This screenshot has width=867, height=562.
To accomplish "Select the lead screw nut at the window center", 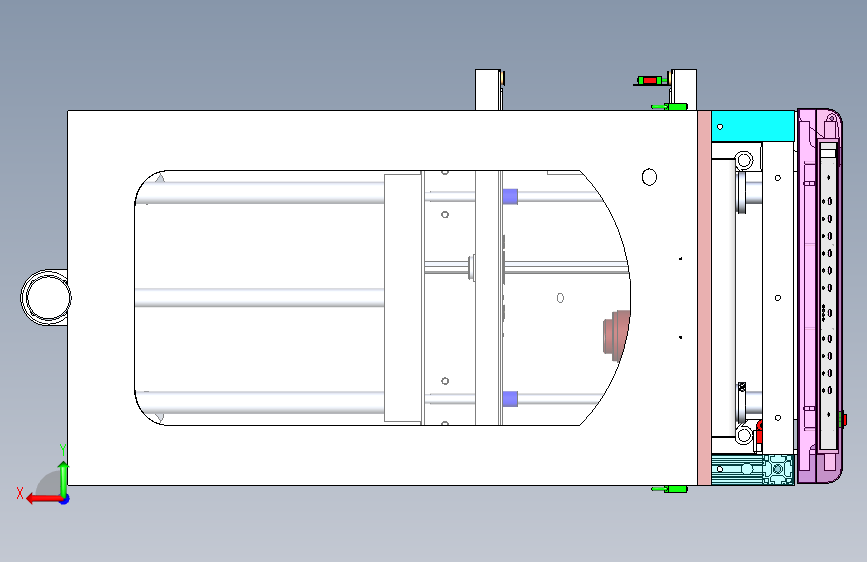I will pos(472,268).
